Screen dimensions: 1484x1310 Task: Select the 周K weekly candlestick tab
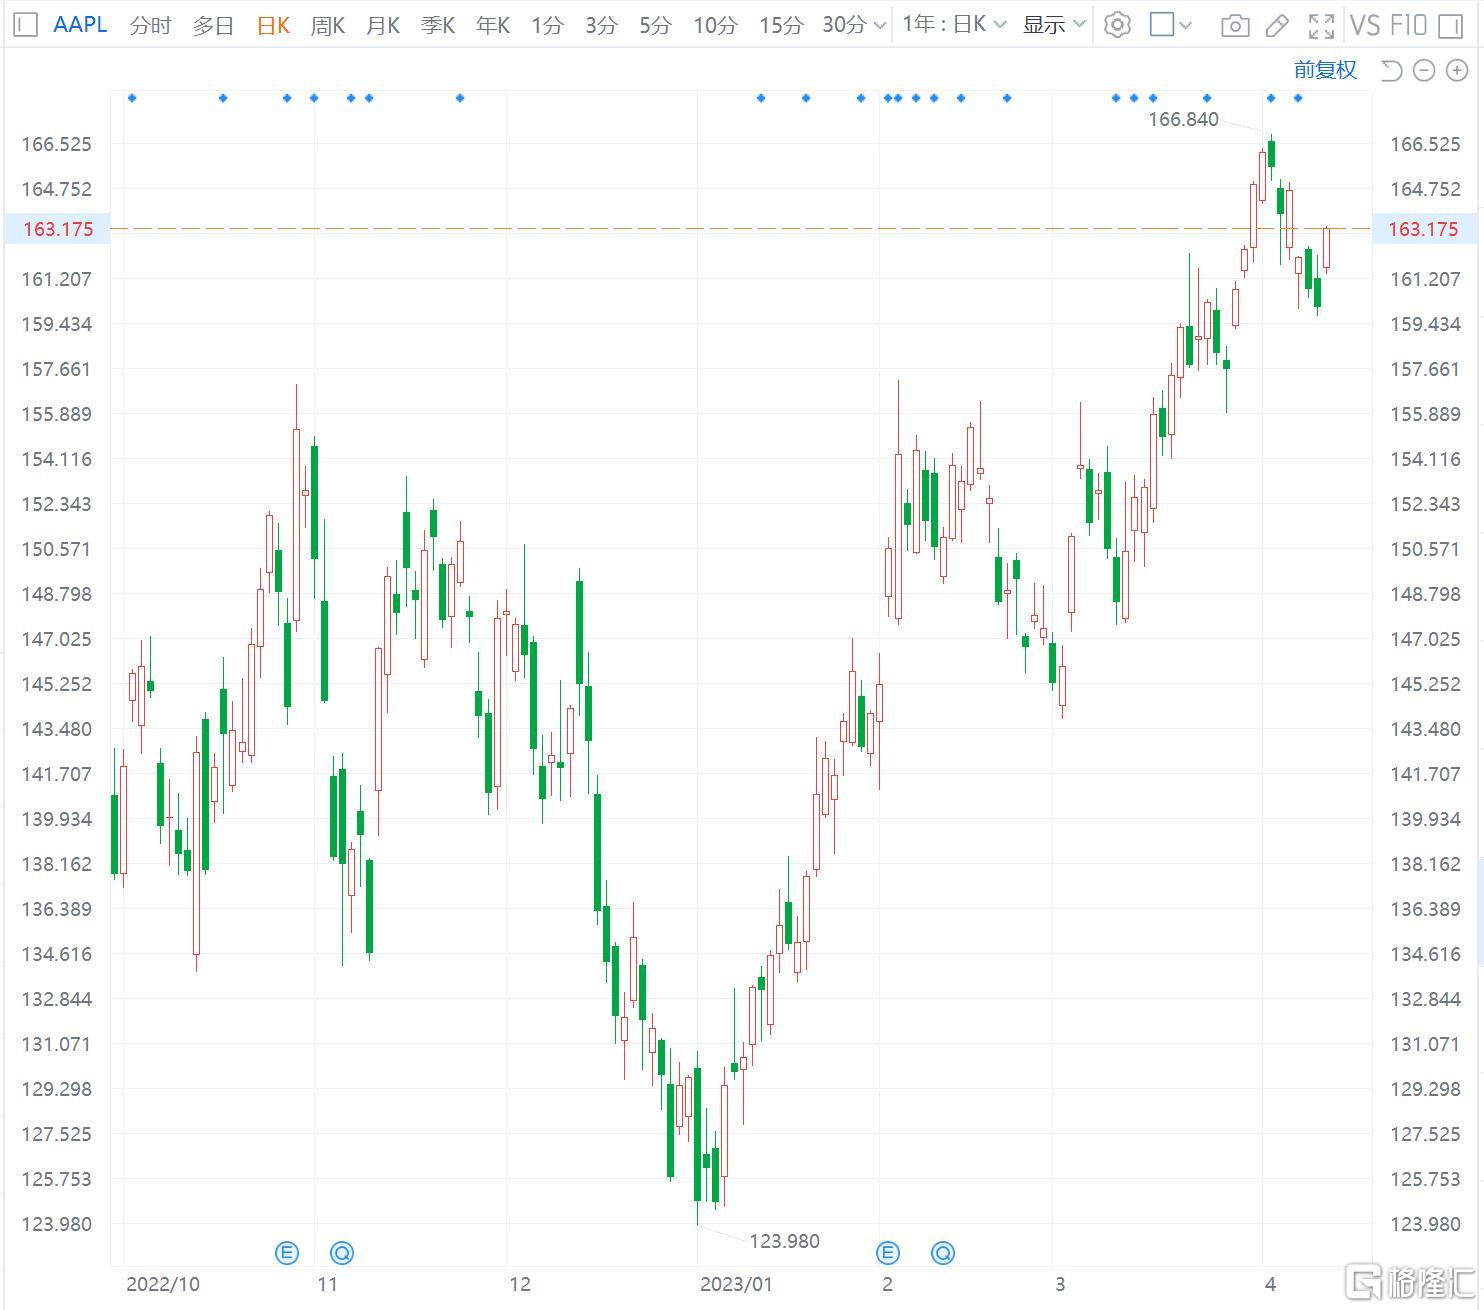point(328,25)
